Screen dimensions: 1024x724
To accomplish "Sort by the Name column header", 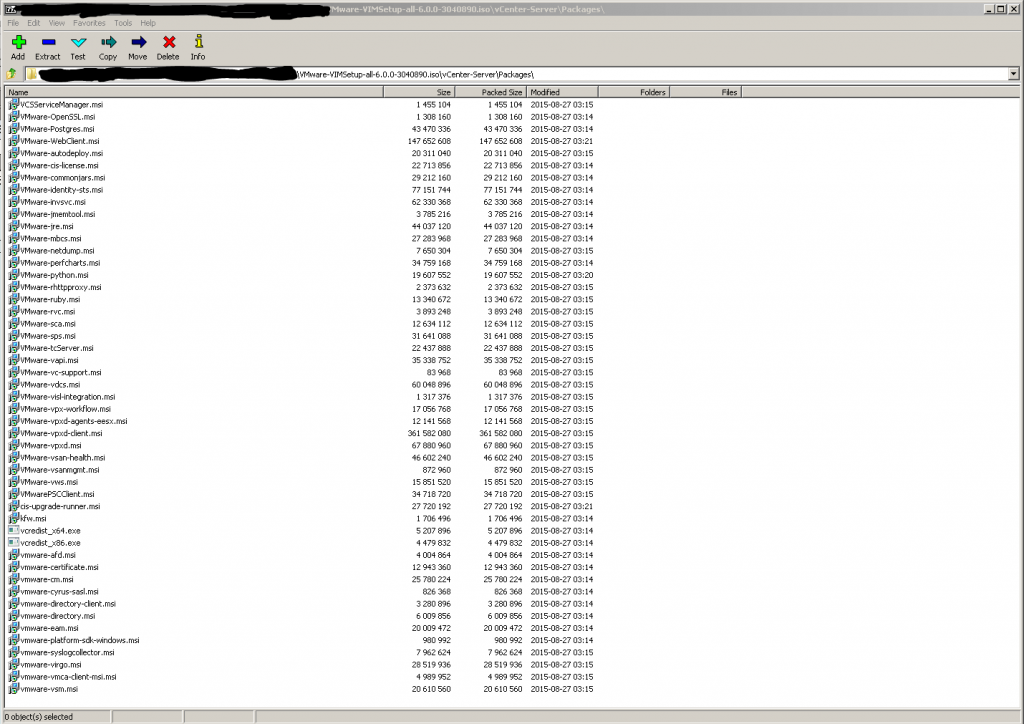I will [194, 92].
